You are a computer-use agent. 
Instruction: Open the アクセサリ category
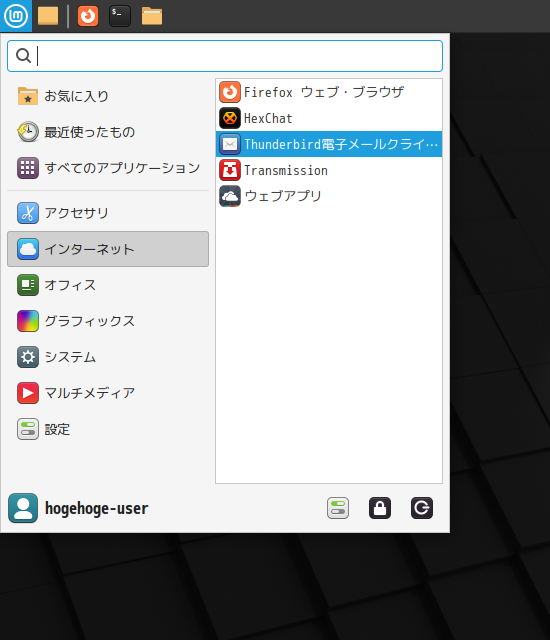click(x=108, y=213)
